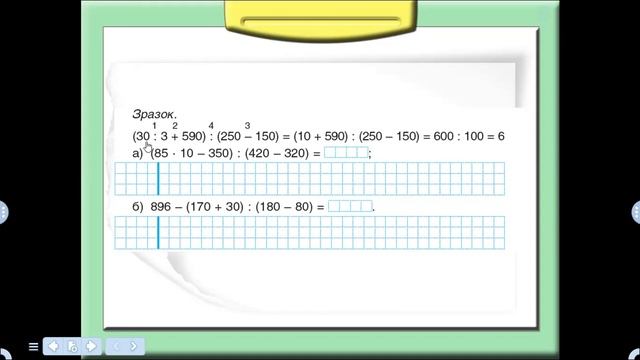Viewport: 640px width, 360px height.
Task: Click the grid workspace under expression б)
Action: coord(309,233)
